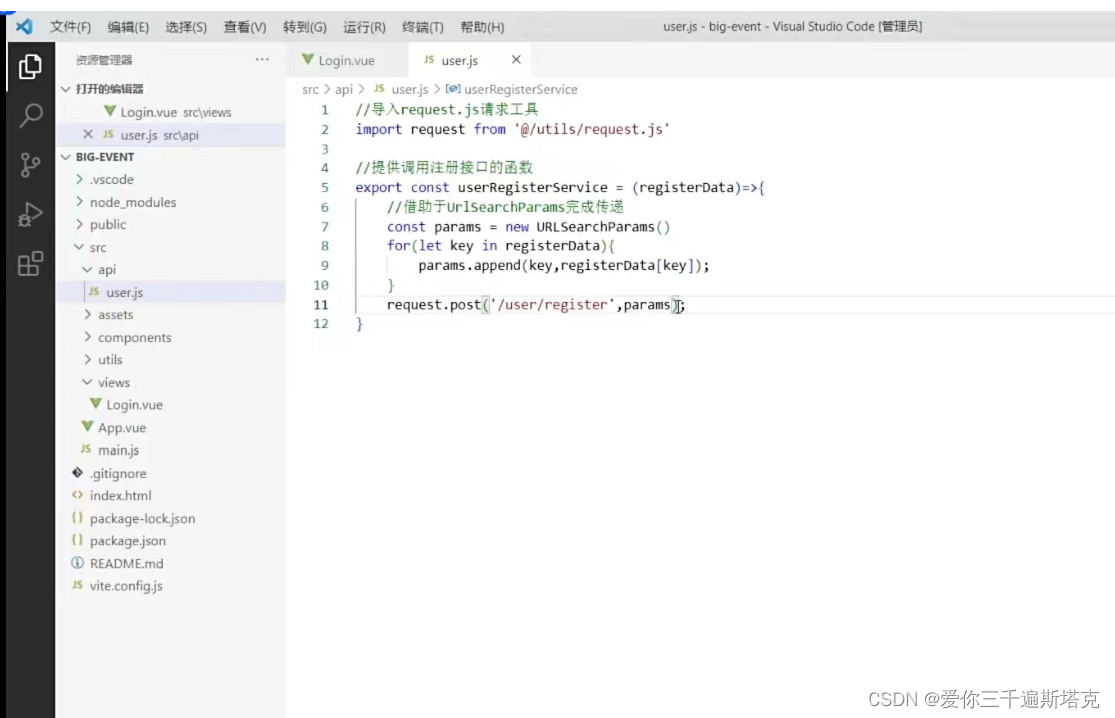Switch to the Login.vue tab

(345, 60)
